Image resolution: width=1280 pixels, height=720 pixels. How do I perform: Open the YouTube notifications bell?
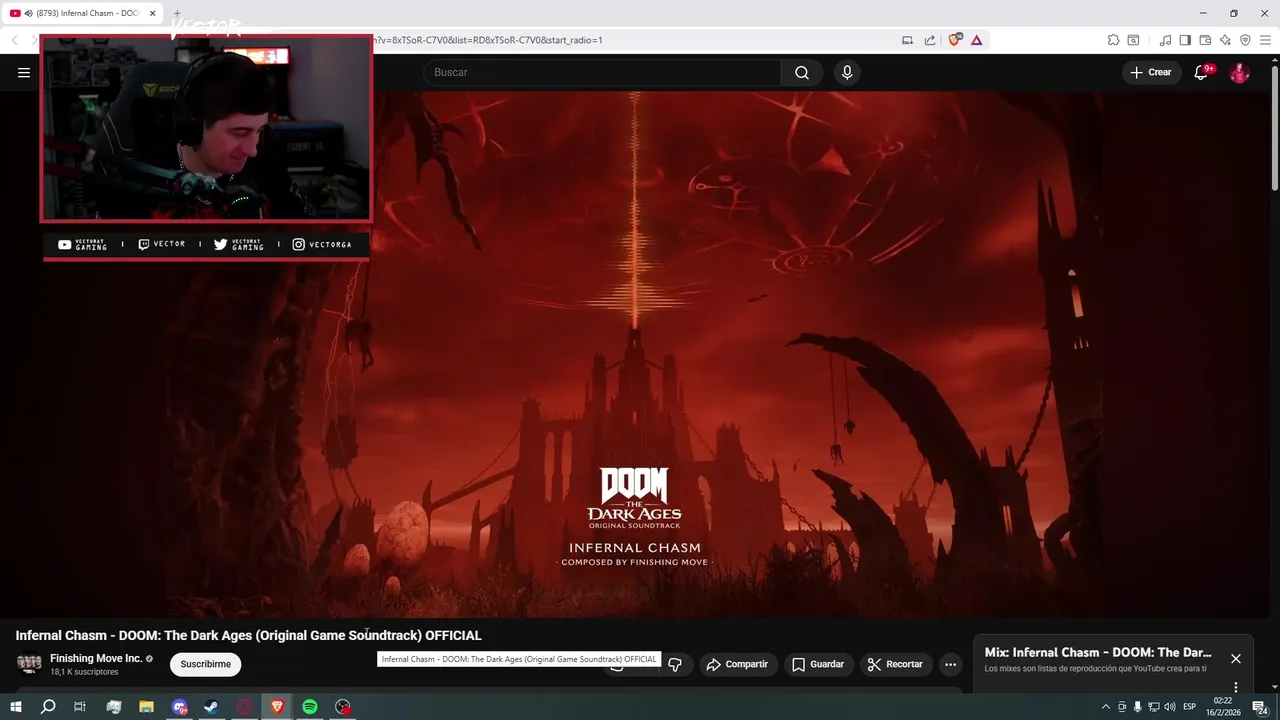pos(1202,72)
